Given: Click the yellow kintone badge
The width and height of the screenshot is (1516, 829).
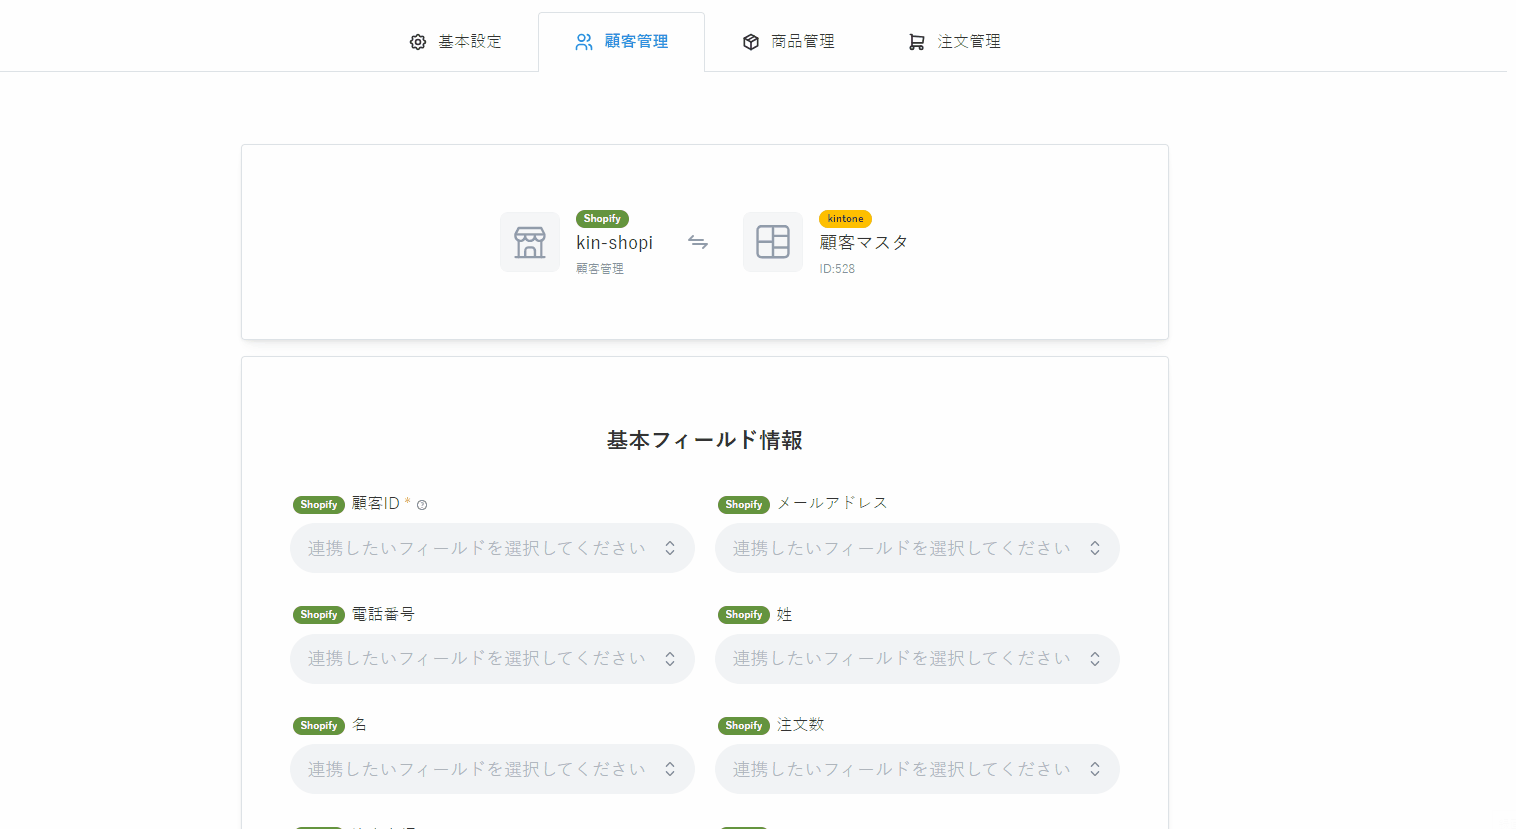Looking at the screenshot, I should (x=845, y=219).
